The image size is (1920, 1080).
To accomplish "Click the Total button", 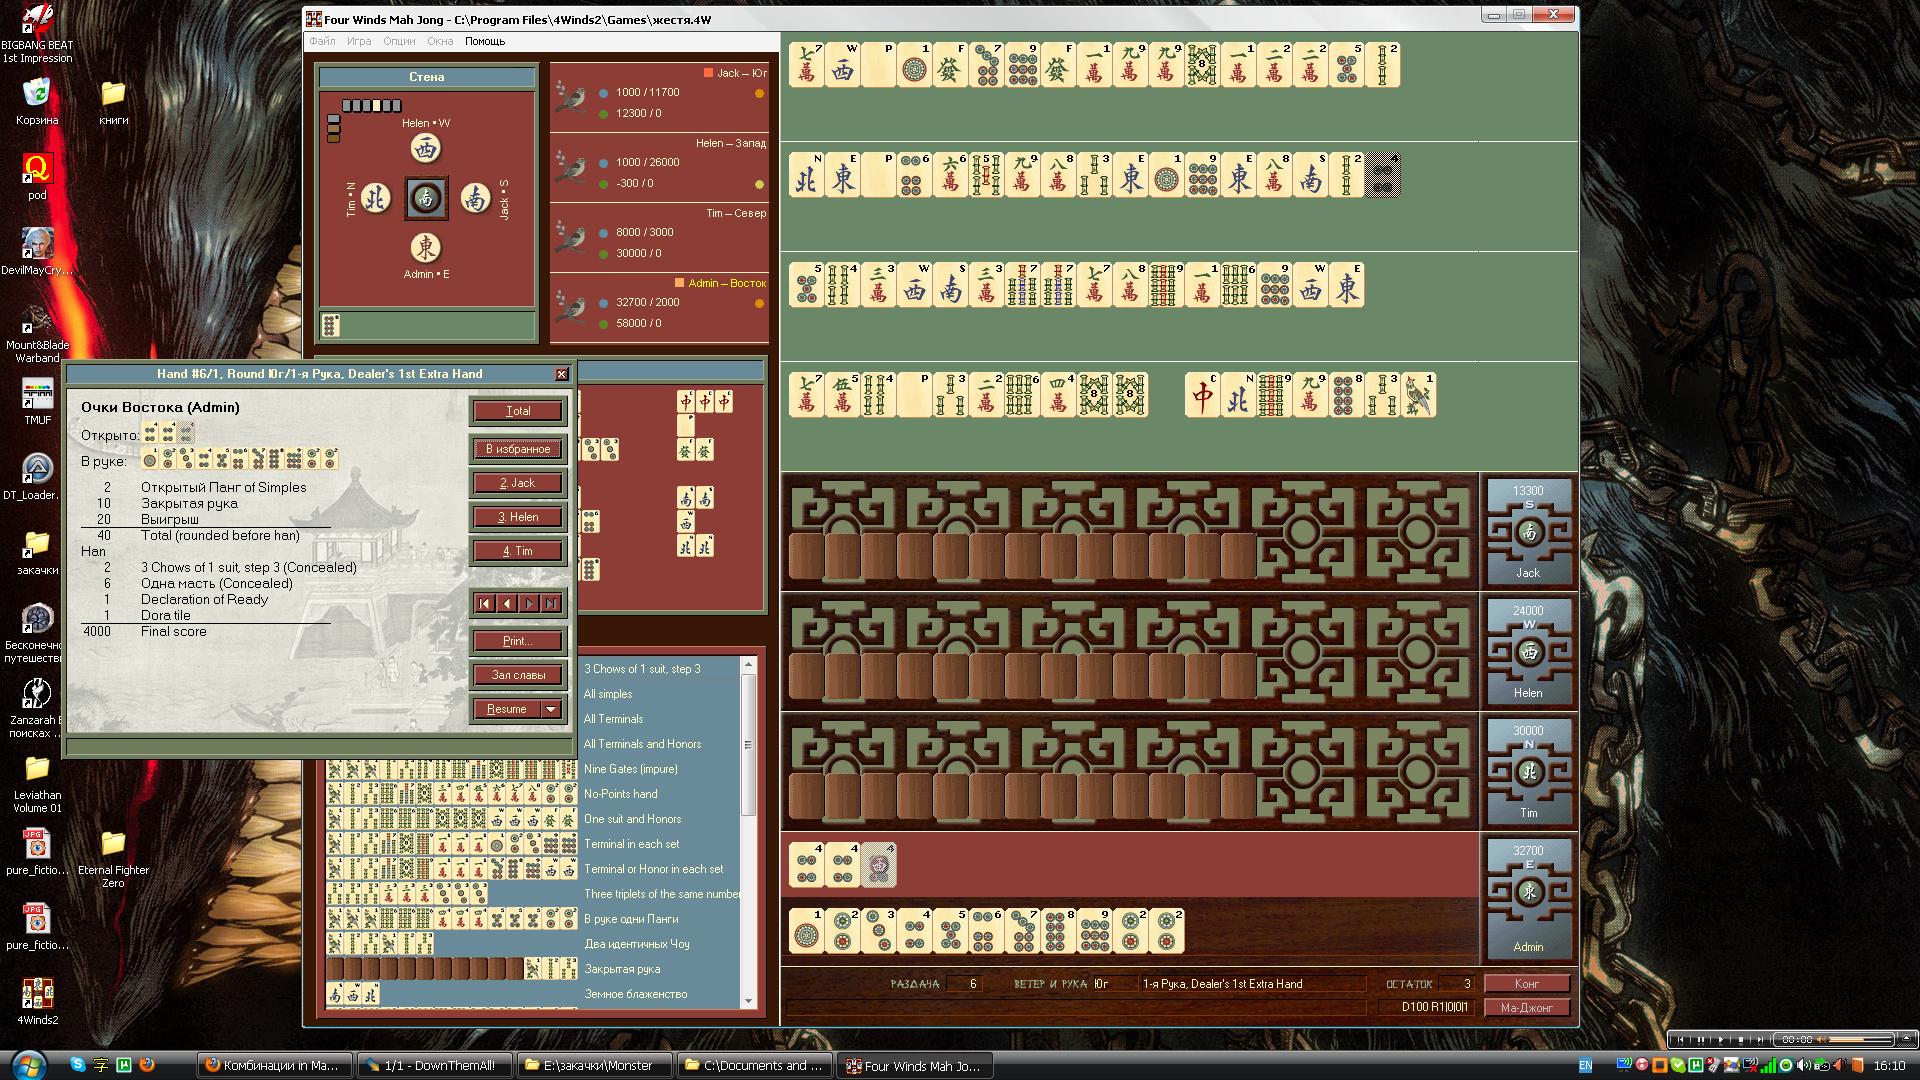I will [518, 411].
